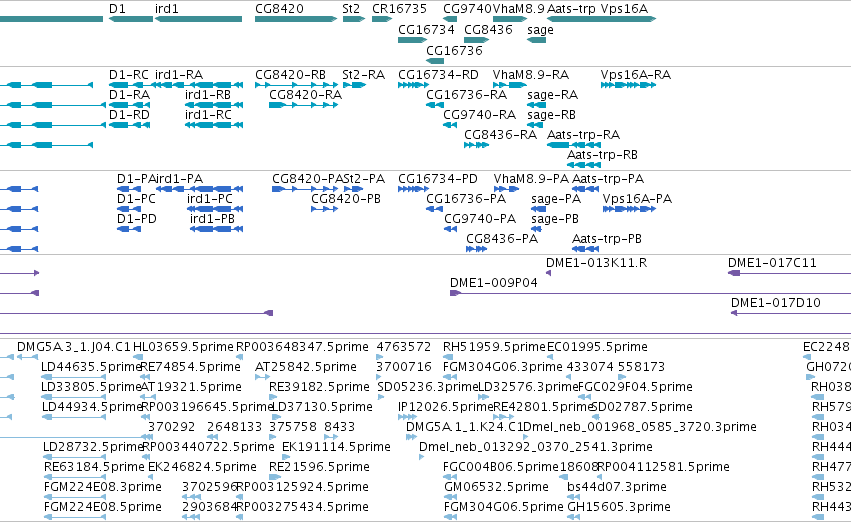Click label AT25842.5prime
Viewport: 851px width, 522px height.
pyautogui.click(x=306, y=367)
